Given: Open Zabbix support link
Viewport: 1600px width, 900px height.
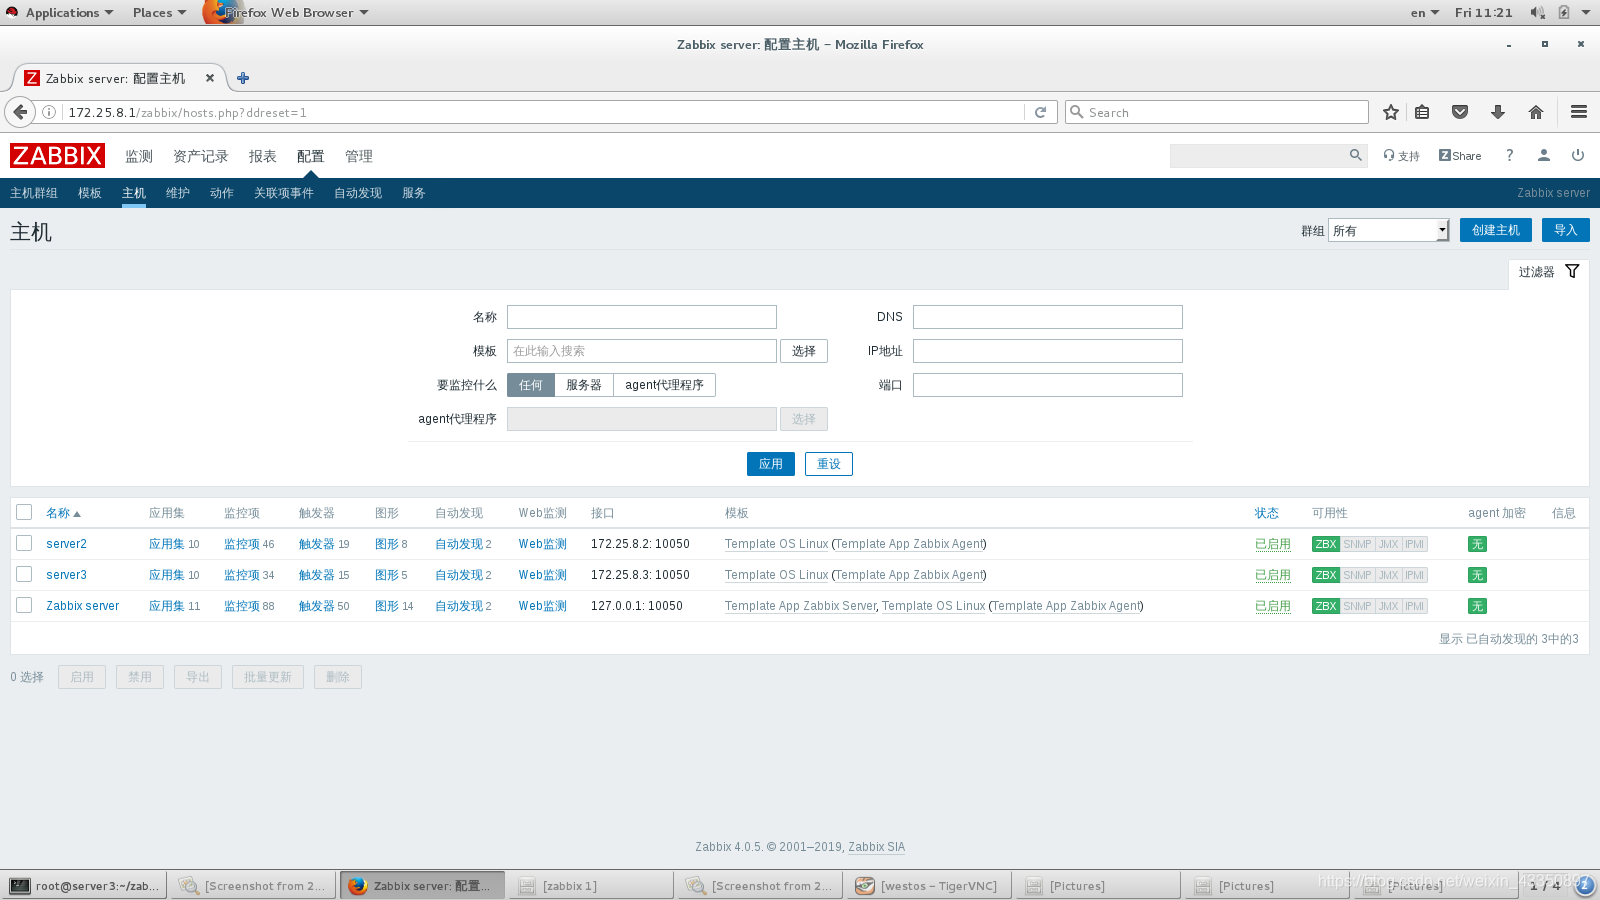Looking at the screenshot, I should pos(1402,156).
